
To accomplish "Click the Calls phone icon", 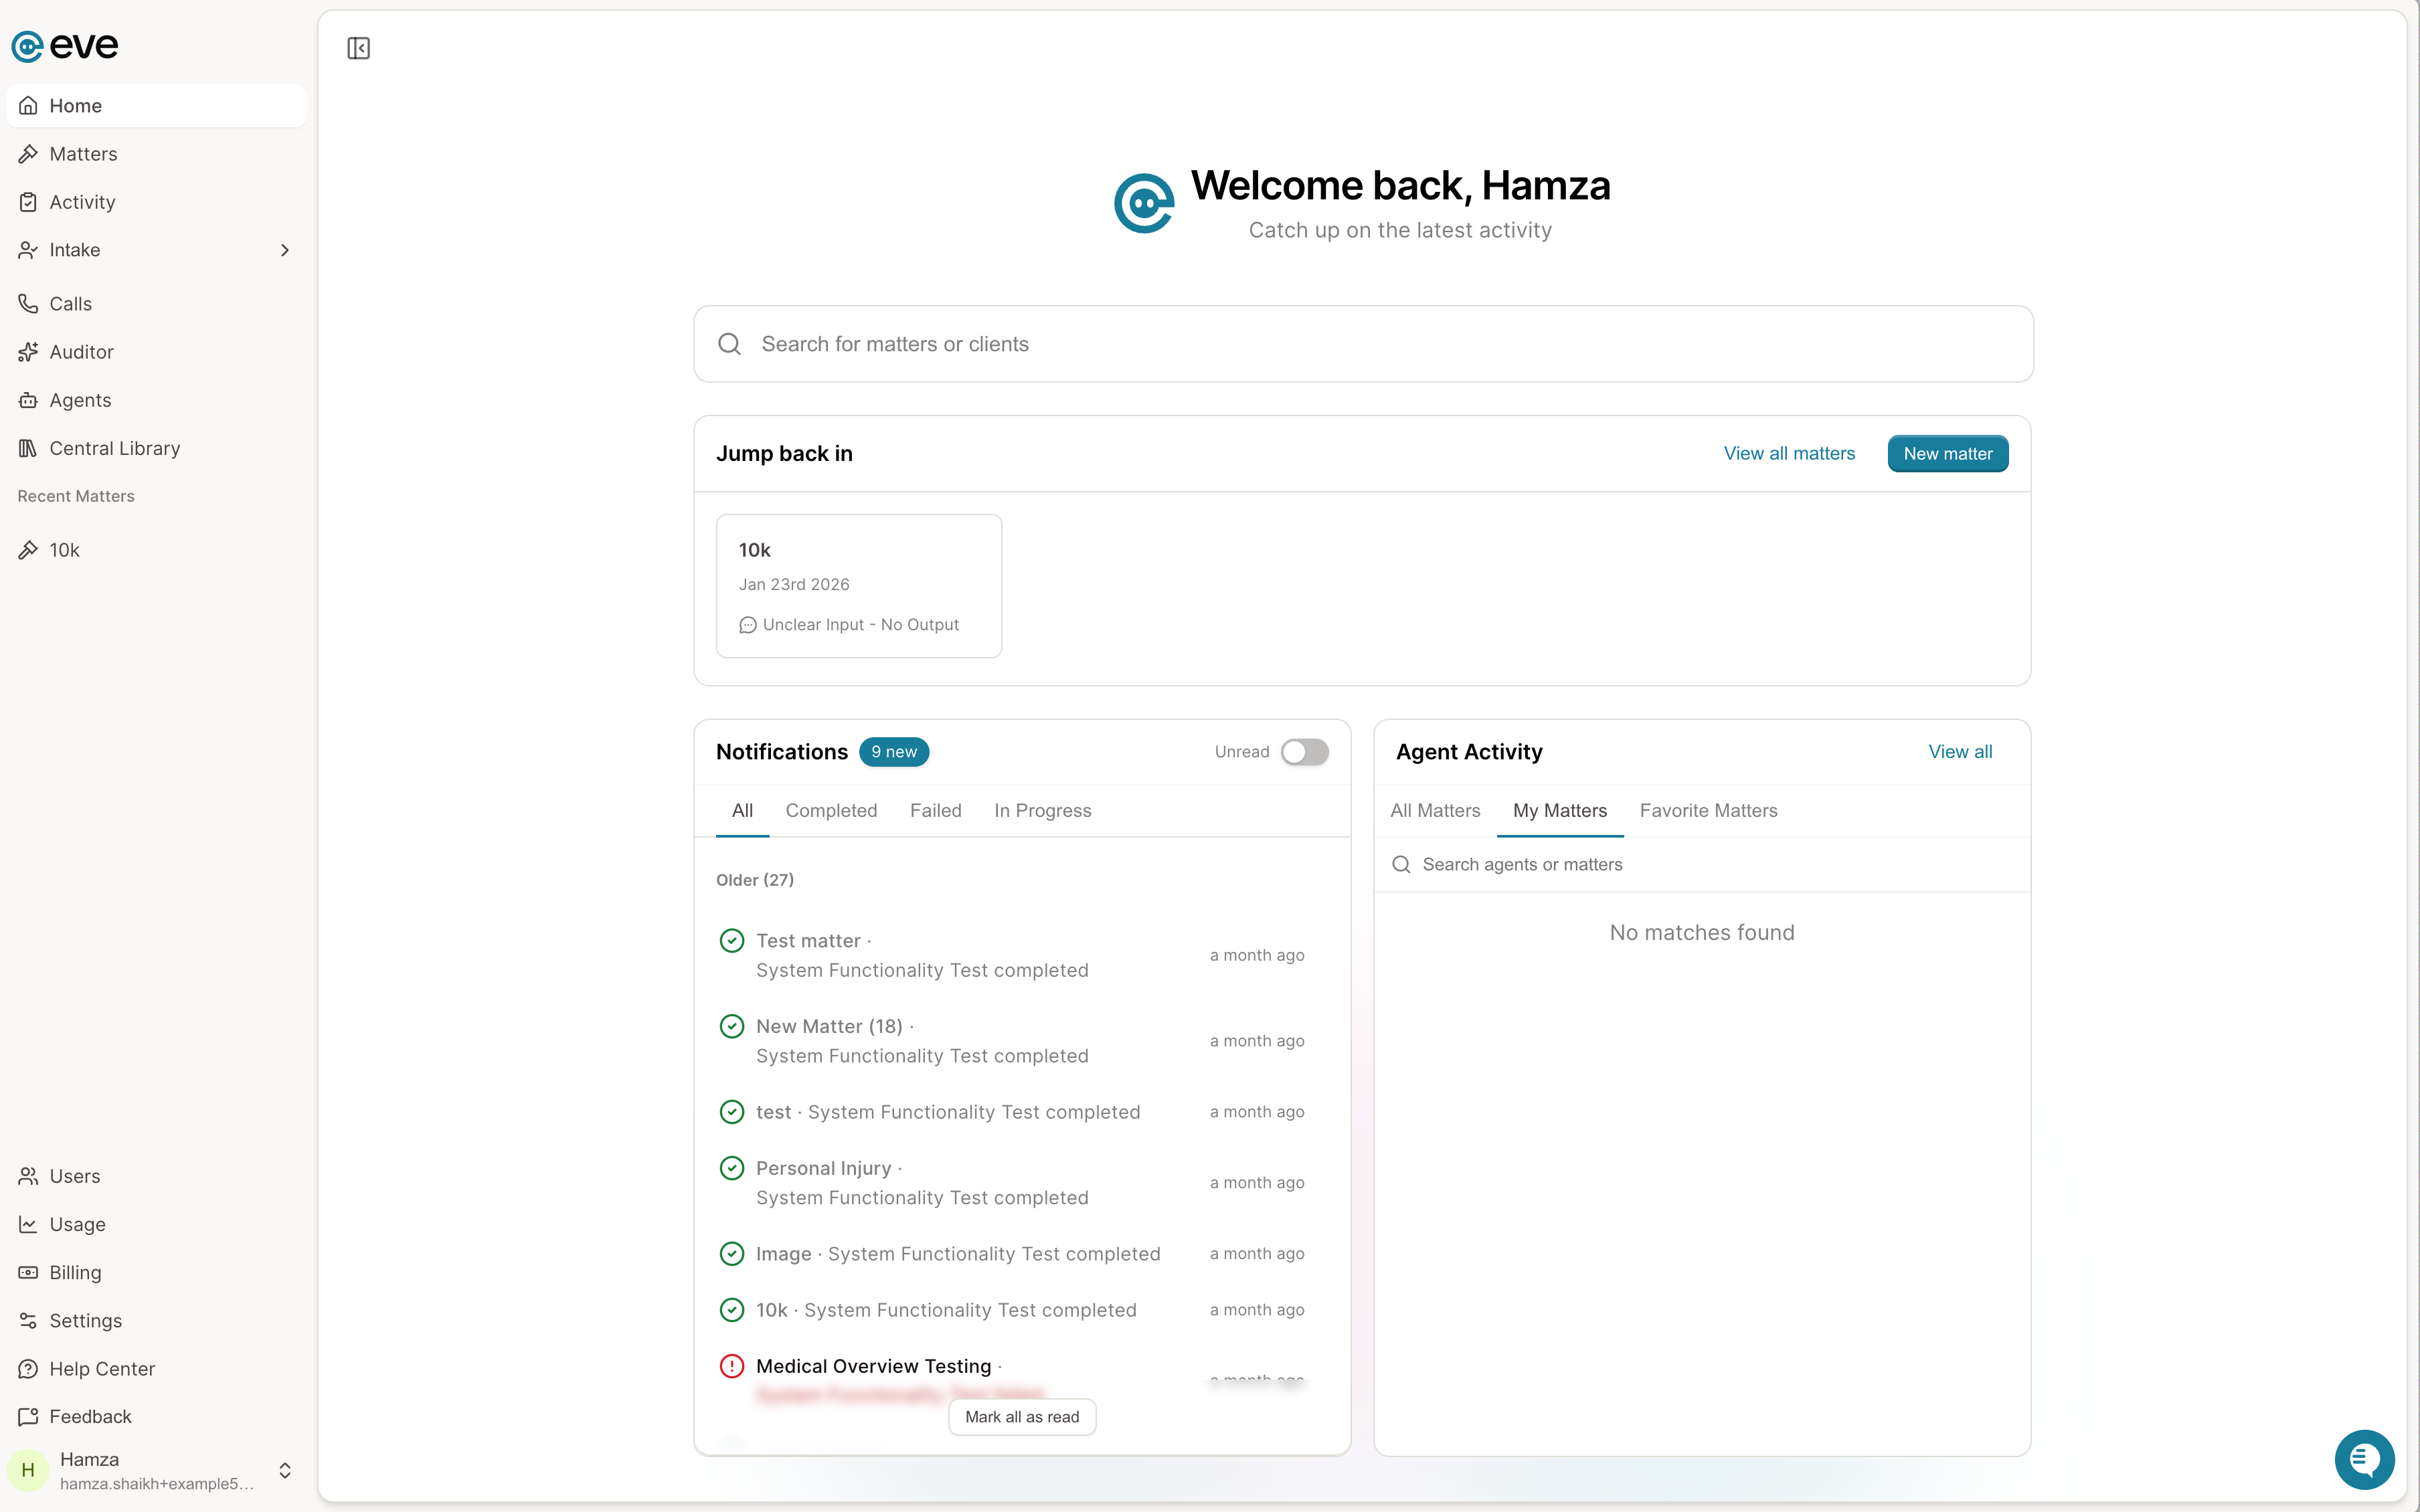I will point(28,304).
